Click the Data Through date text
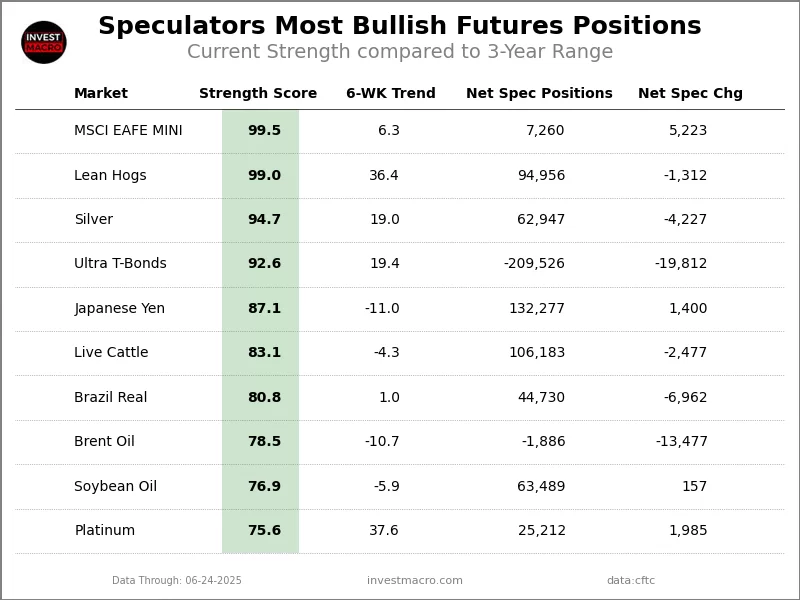Screen dimensions: 800x600 point(177,581)
